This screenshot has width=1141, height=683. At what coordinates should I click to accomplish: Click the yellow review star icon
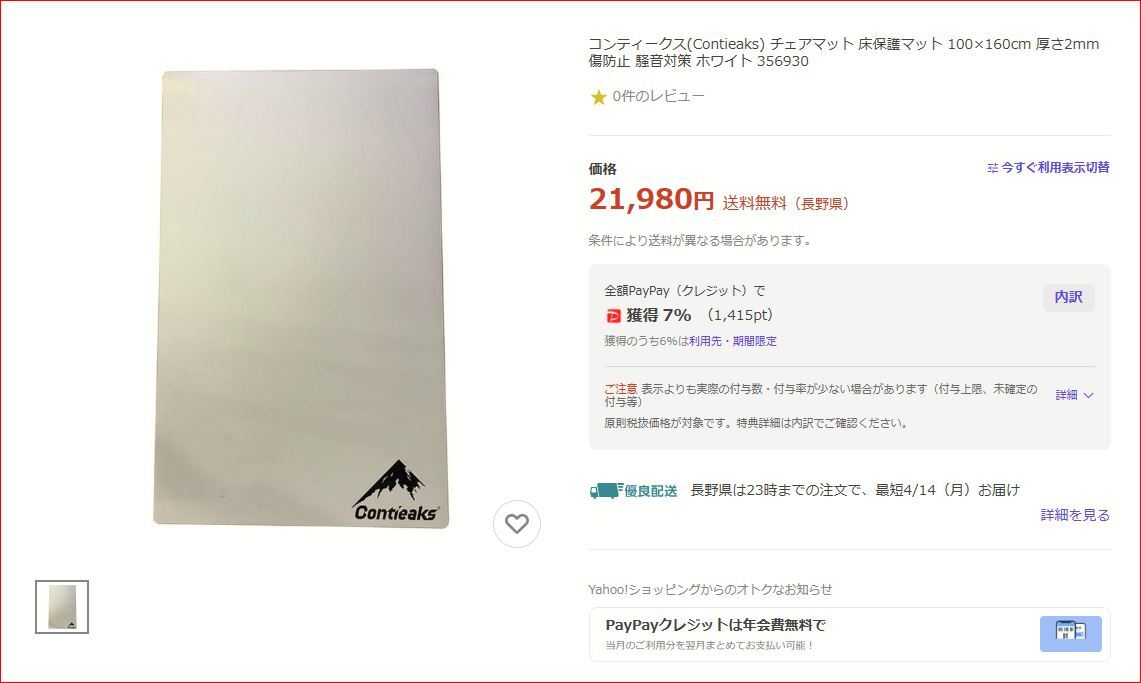coord(598,97)
